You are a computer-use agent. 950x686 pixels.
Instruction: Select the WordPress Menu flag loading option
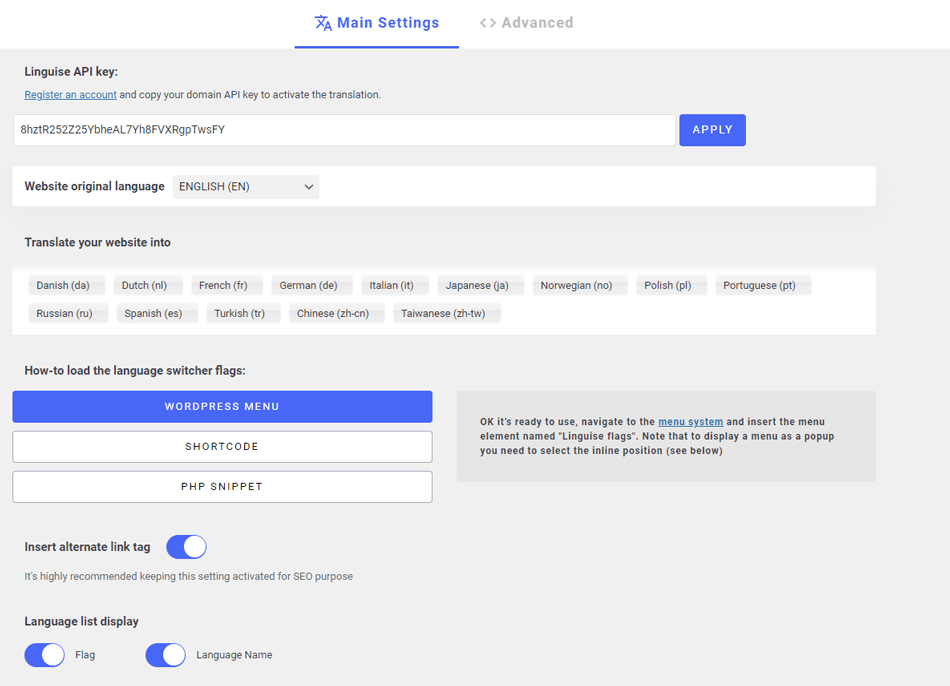coord(222,406)
